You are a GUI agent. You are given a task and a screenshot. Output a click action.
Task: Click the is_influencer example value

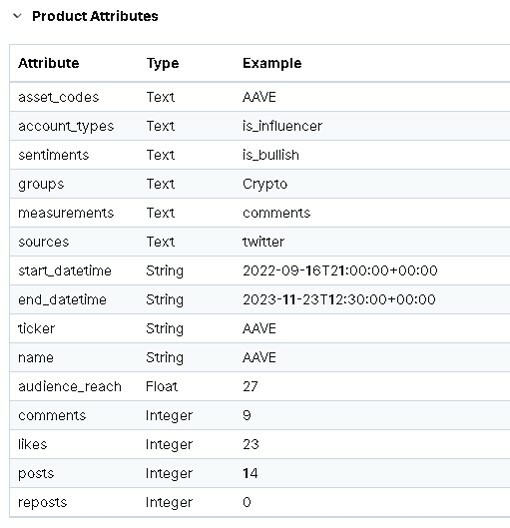[282, 126]
